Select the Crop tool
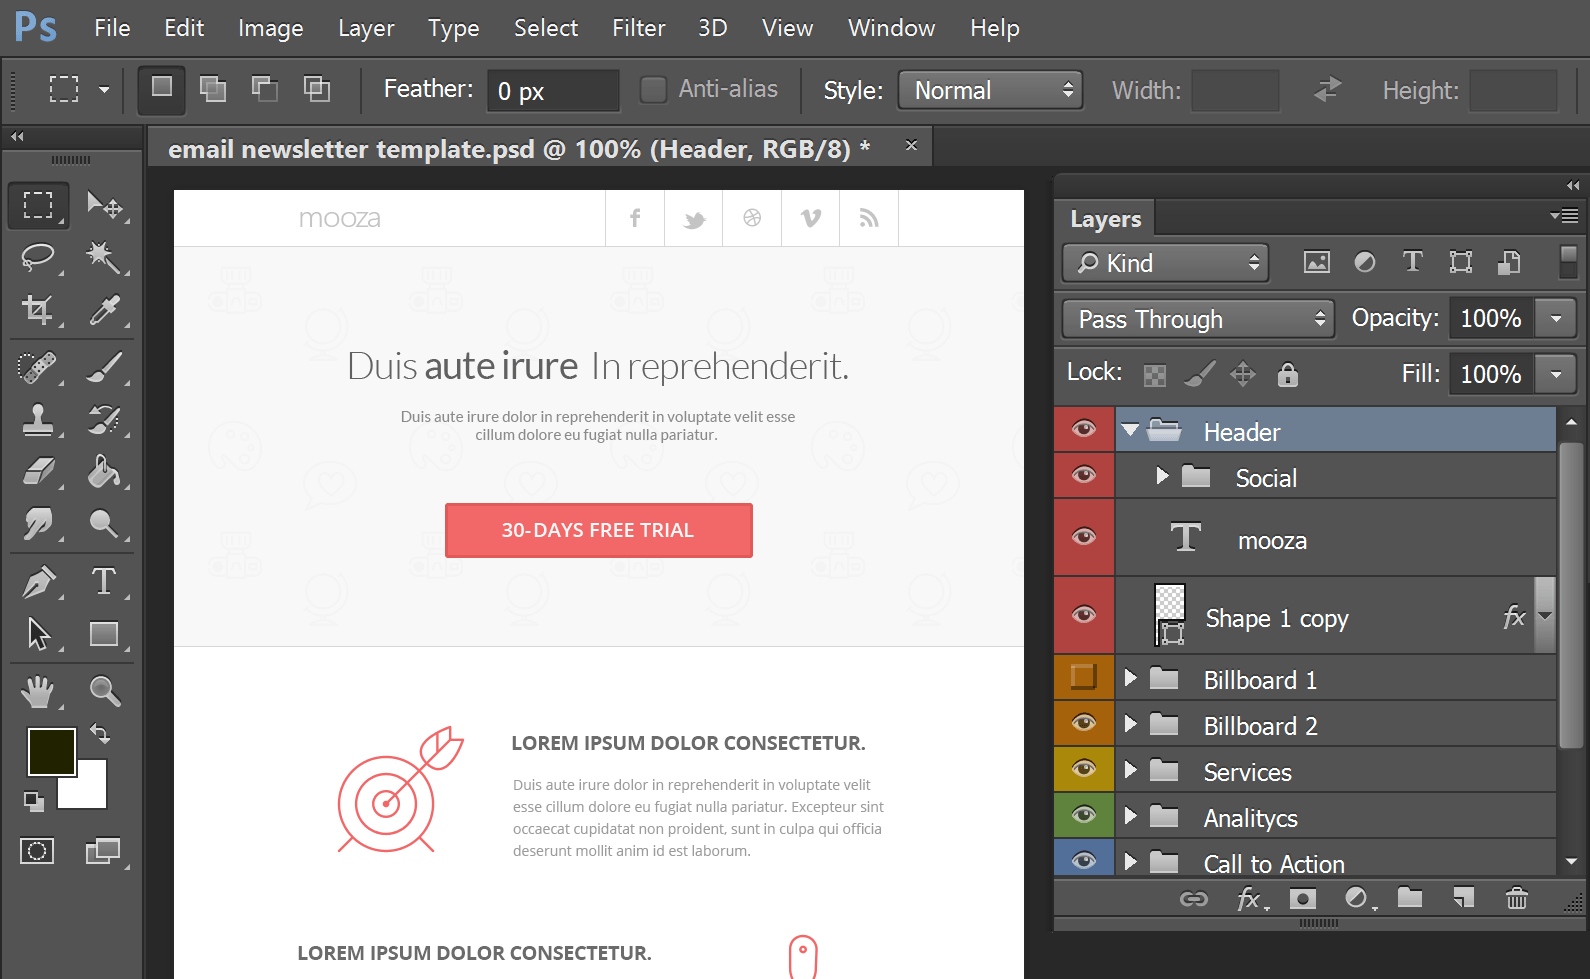1590x979 pixels. (38, 310)
